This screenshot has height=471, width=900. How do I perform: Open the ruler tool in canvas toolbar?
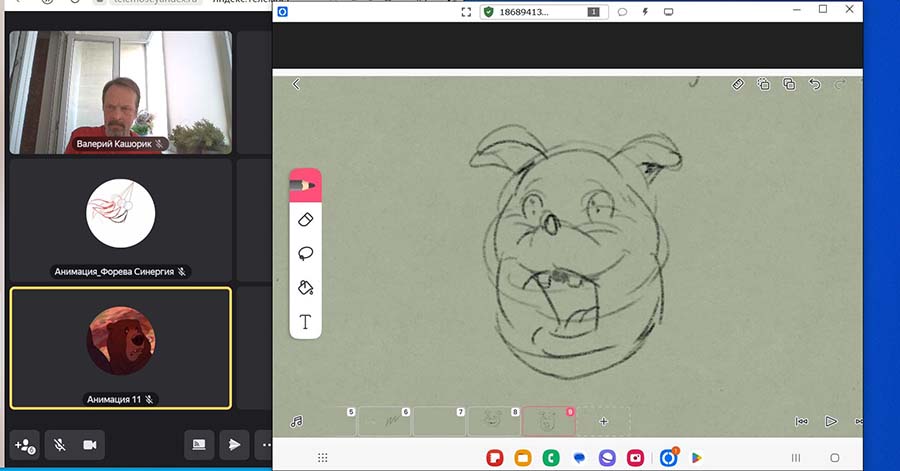point(738,84)
